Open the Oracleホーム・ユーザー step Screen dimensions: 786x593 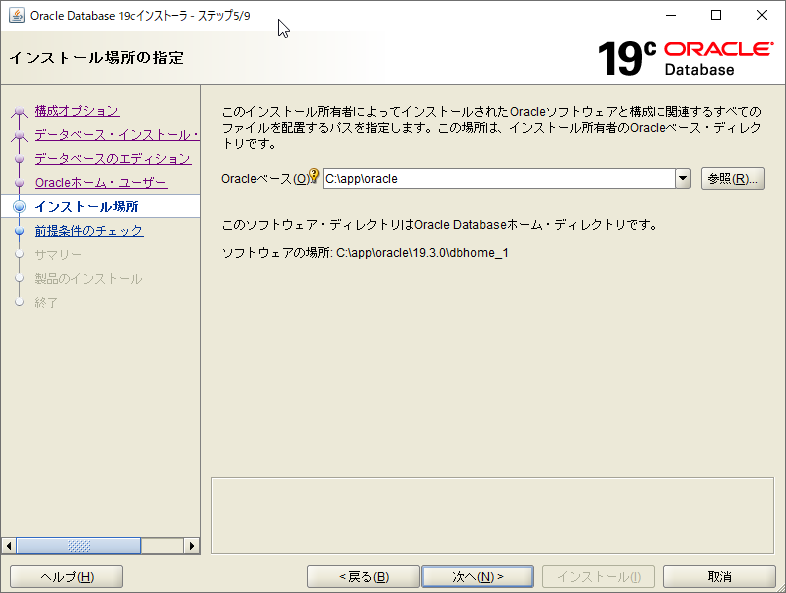pyautogui.click(x=101, y=183)
